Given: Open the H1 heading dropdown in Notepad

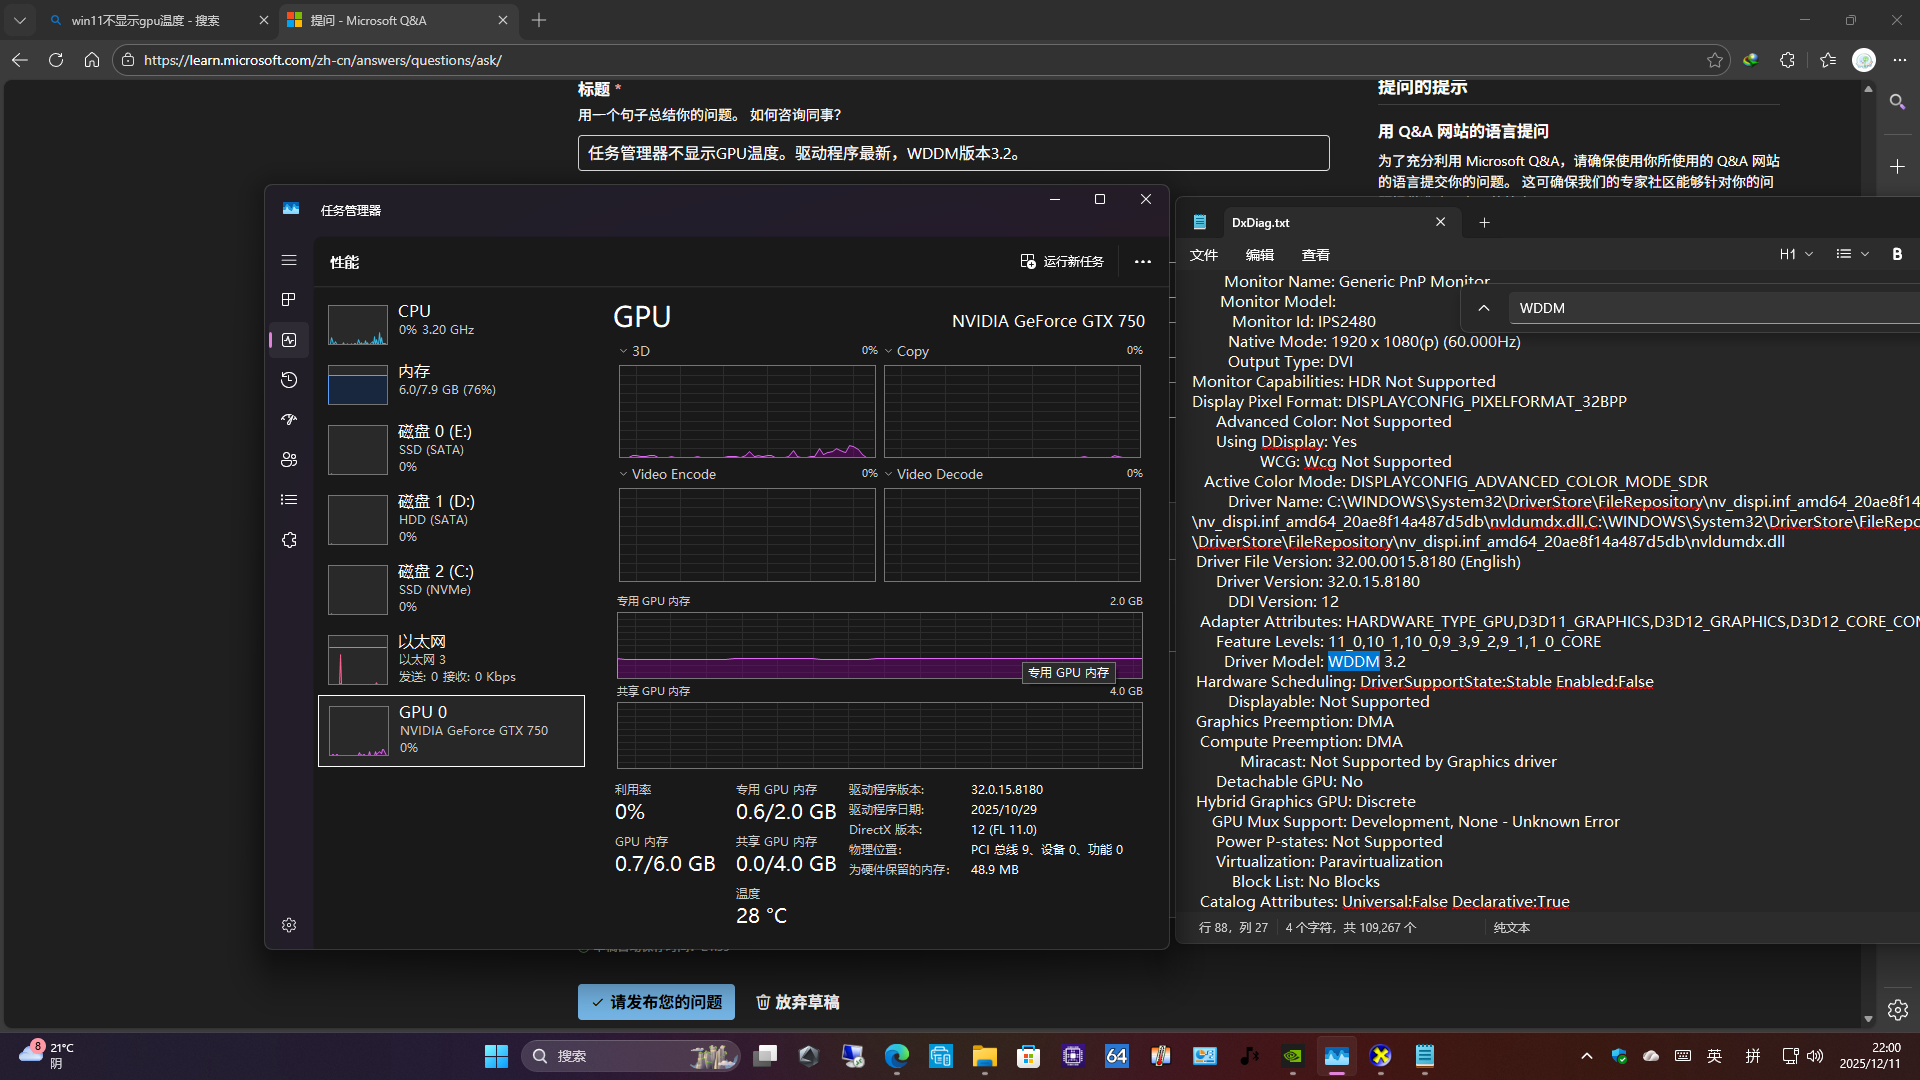Looking at the screenshot, I should coord(1796,254).
